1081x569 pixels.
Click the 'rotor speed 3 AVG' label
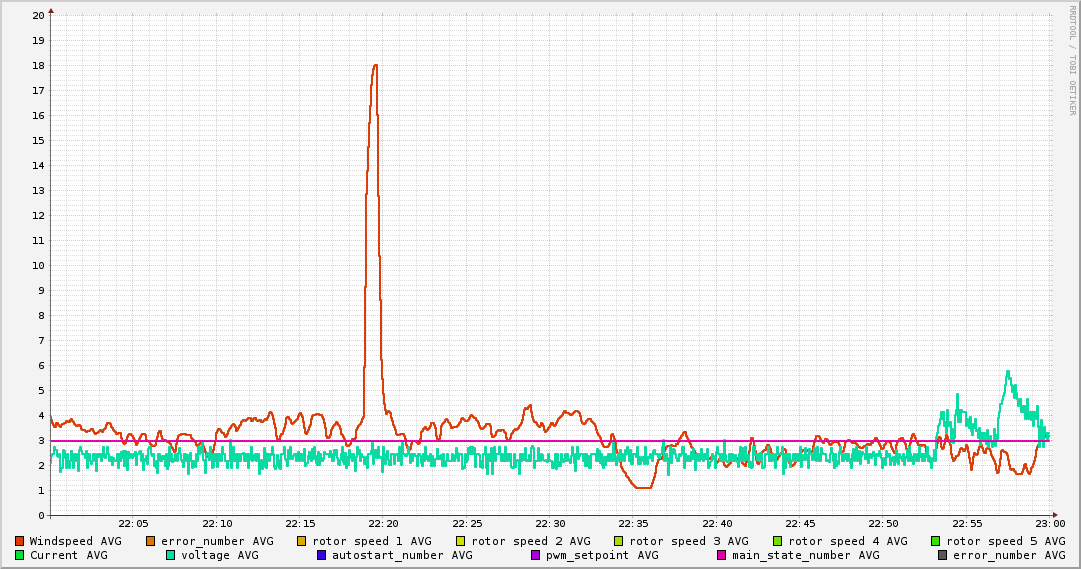point(689,541)
